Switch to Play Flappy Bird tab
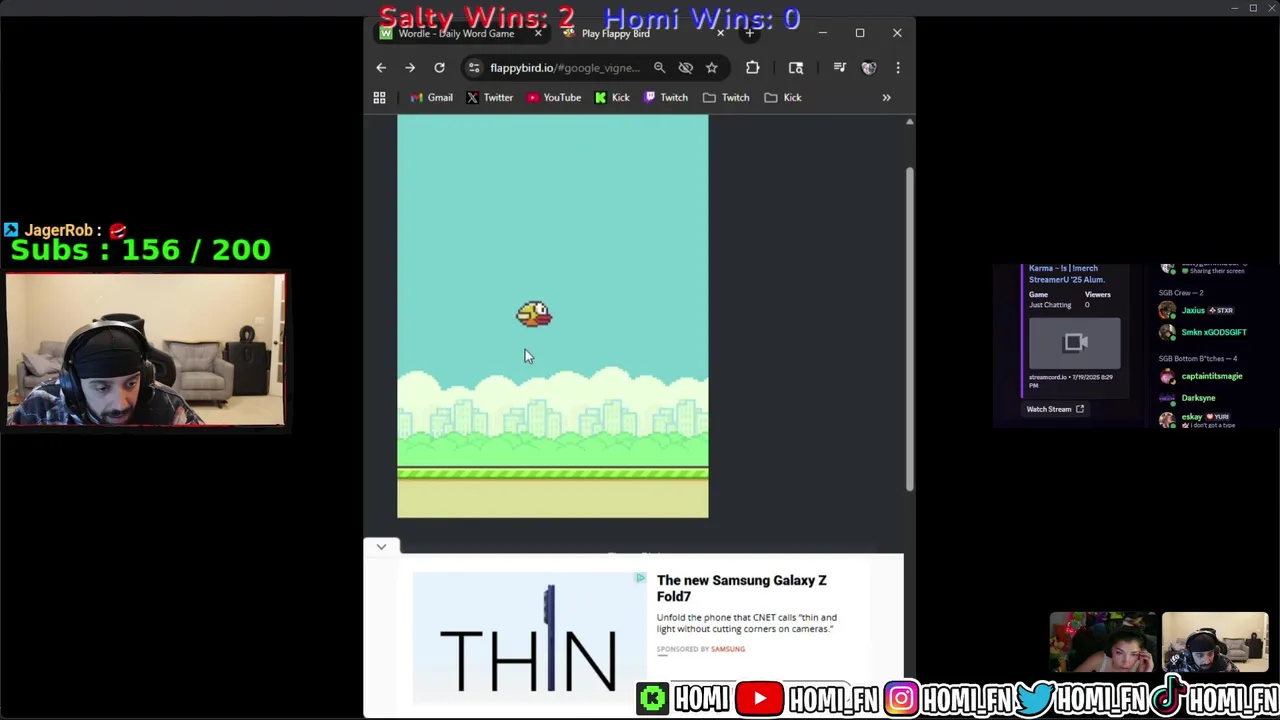The image size is (1280, 720). pos(615,34)
